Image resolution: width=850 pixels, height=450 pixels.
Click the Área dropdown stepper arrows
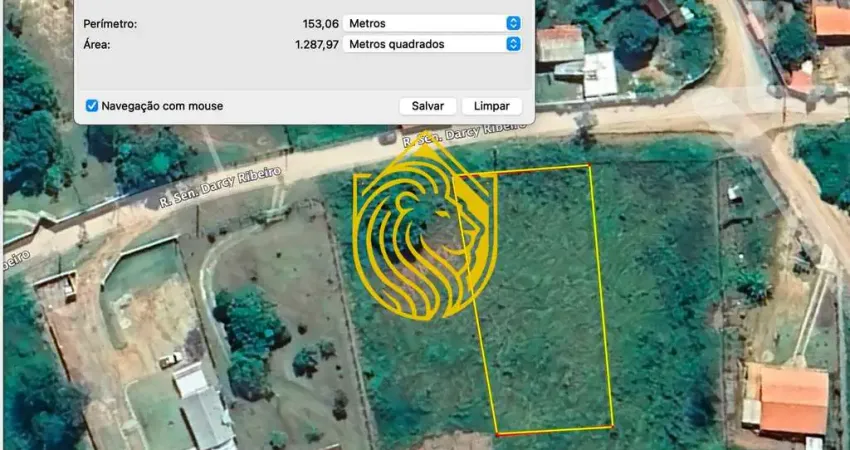point(513,44)
